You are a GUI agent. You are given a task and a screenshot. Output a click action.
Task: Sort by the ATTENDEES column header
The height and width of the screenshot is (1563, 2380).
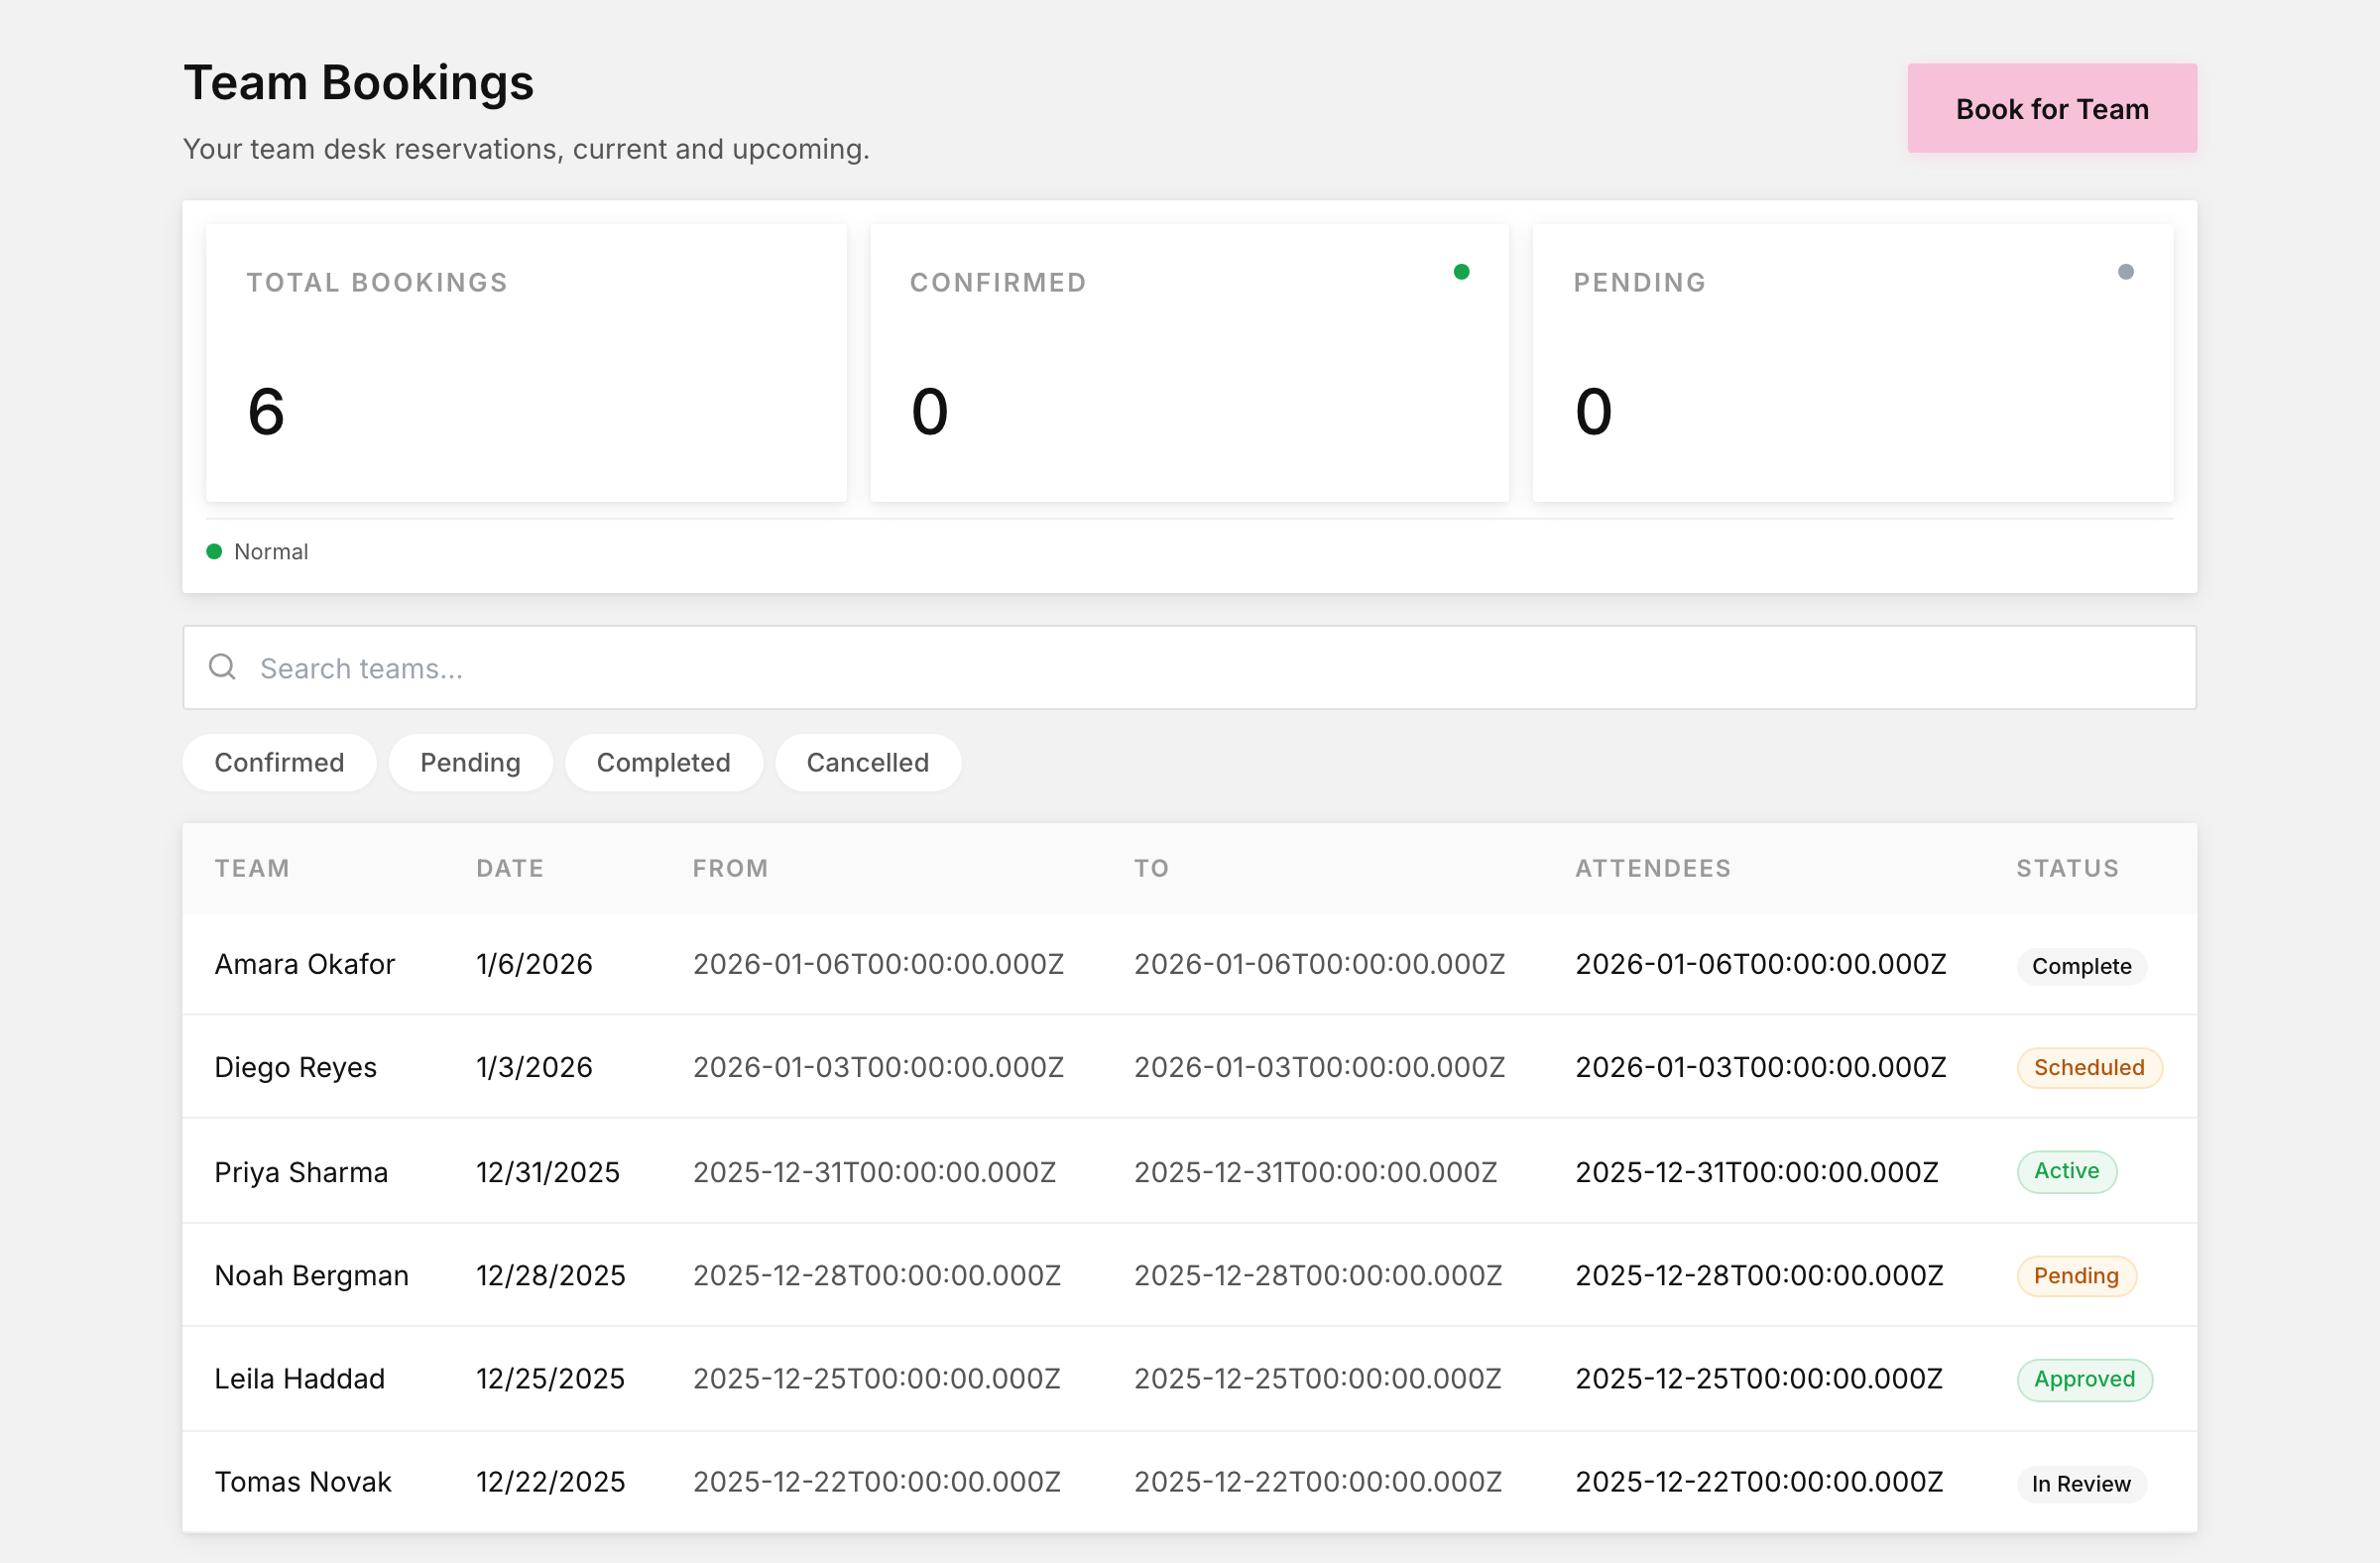(1653, 868)
